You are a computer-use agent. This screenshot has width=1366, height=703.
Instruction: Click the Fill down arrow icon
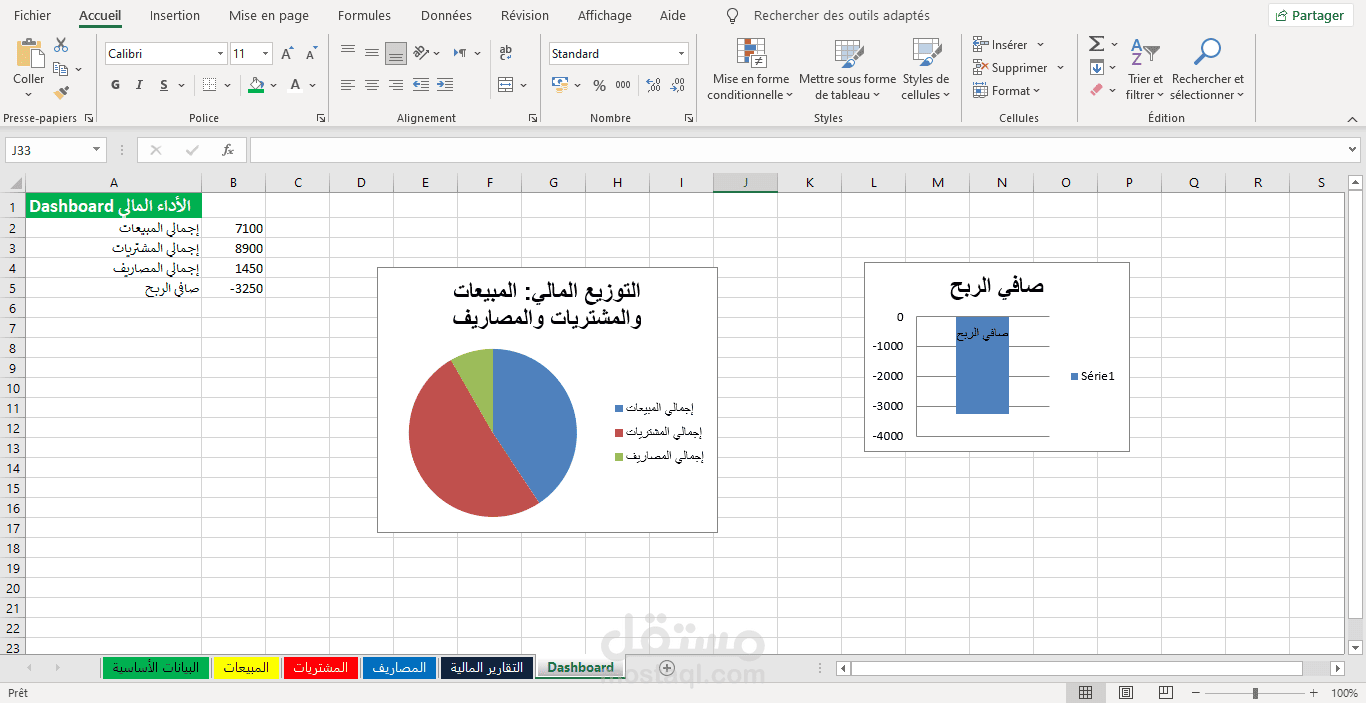click(1097, 68)
